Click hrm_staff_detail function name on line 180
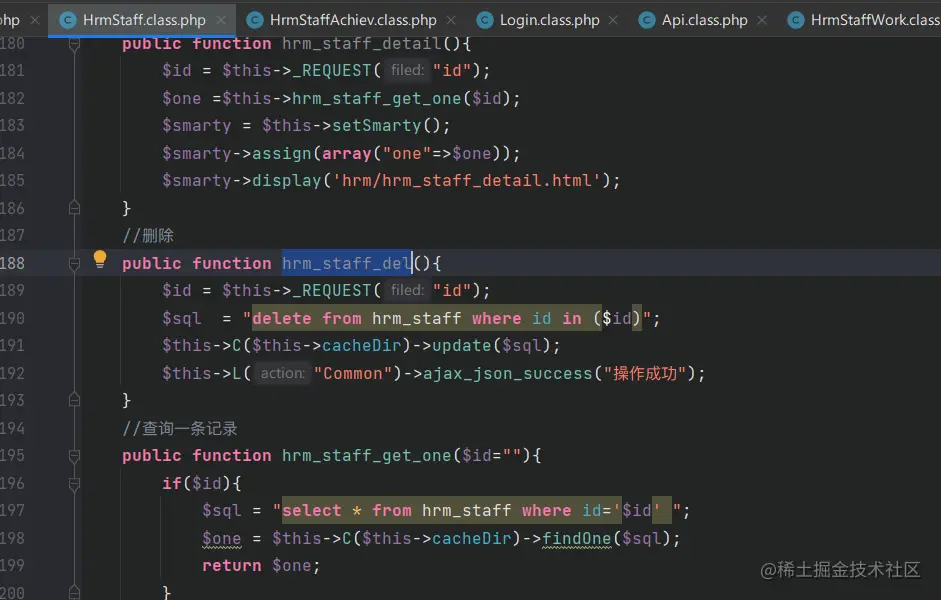Screen dimensions: 941x600 pyautogui.click(x=362, y=44)
